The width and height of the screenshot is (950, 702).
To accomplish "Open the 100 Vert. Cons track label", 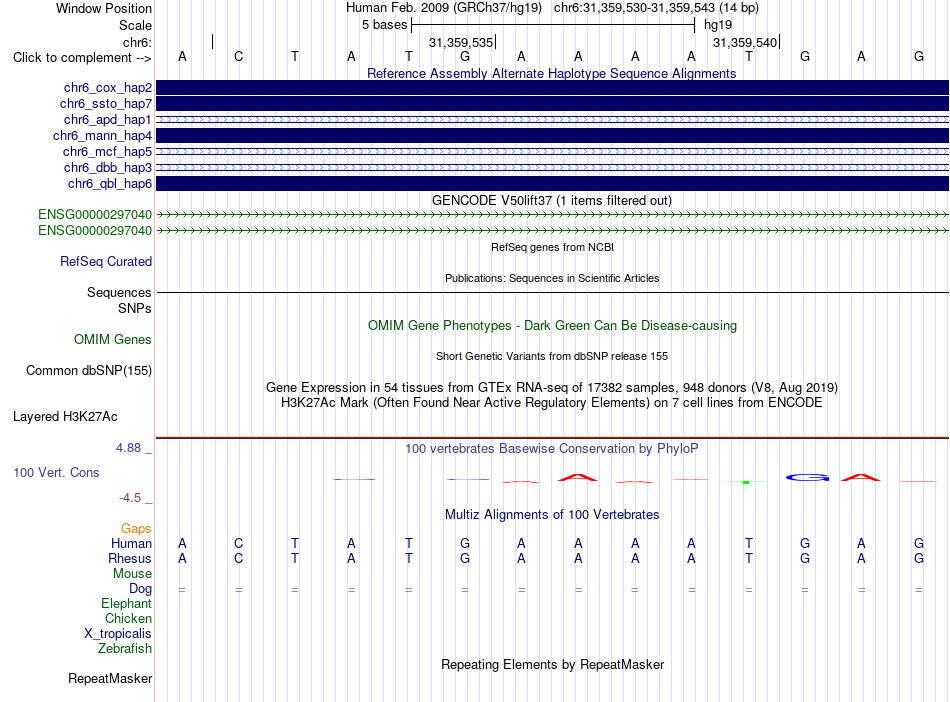I will point(56,472).
